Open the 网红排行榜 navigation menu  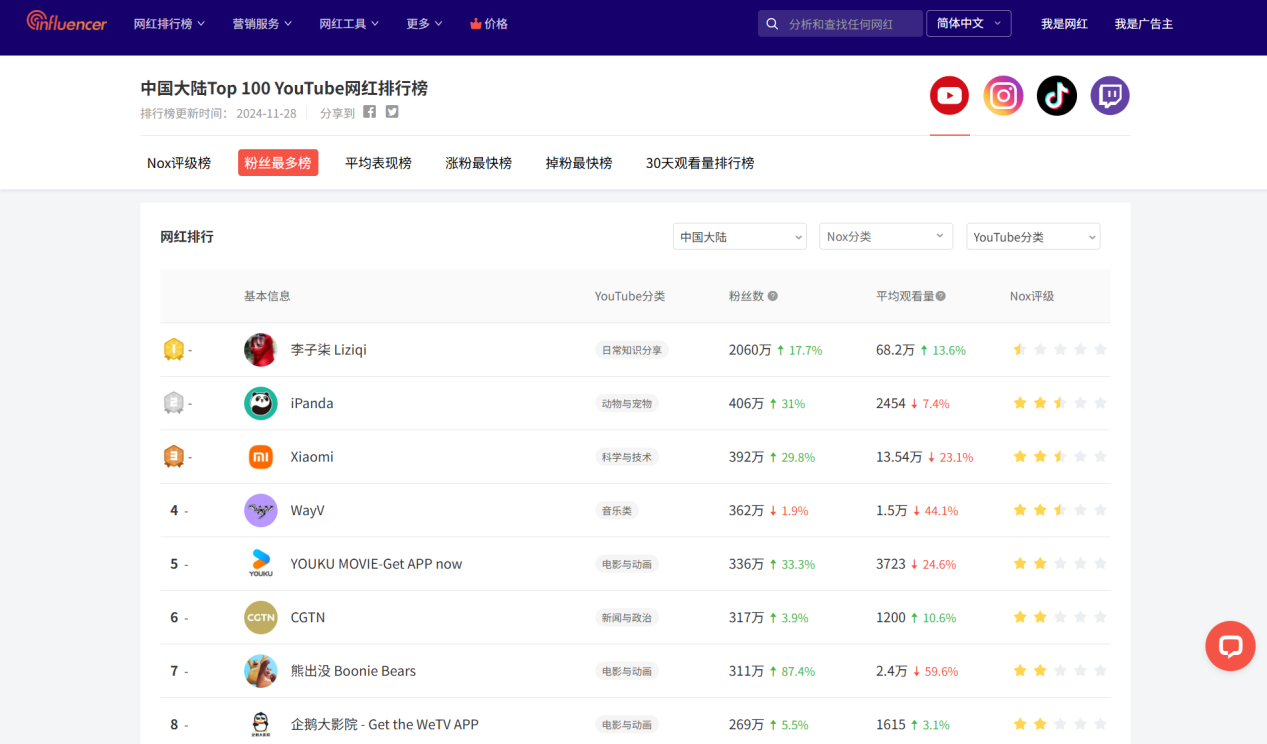(169, 23)
